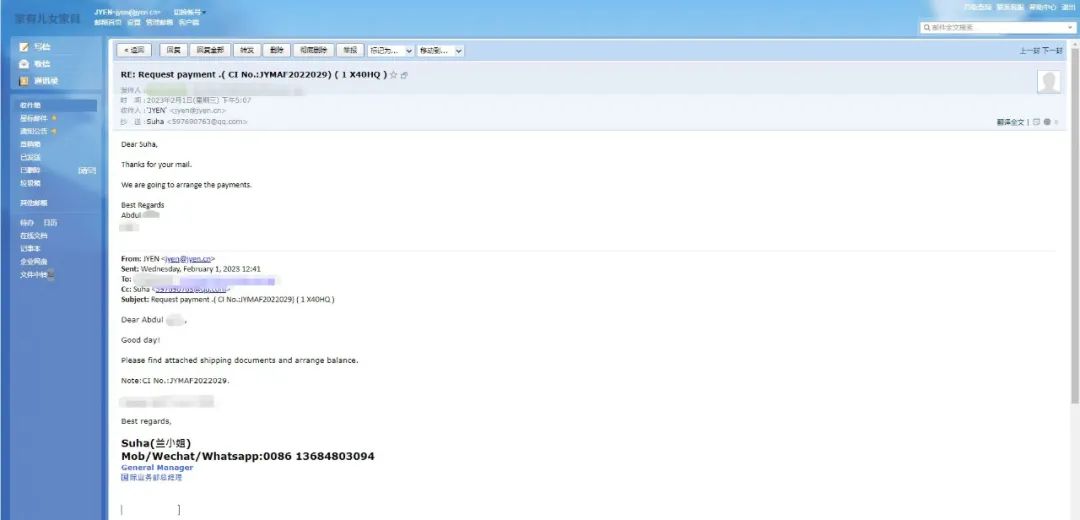Open the 标记为 mark-as dropdown

[x=390, y=50]
